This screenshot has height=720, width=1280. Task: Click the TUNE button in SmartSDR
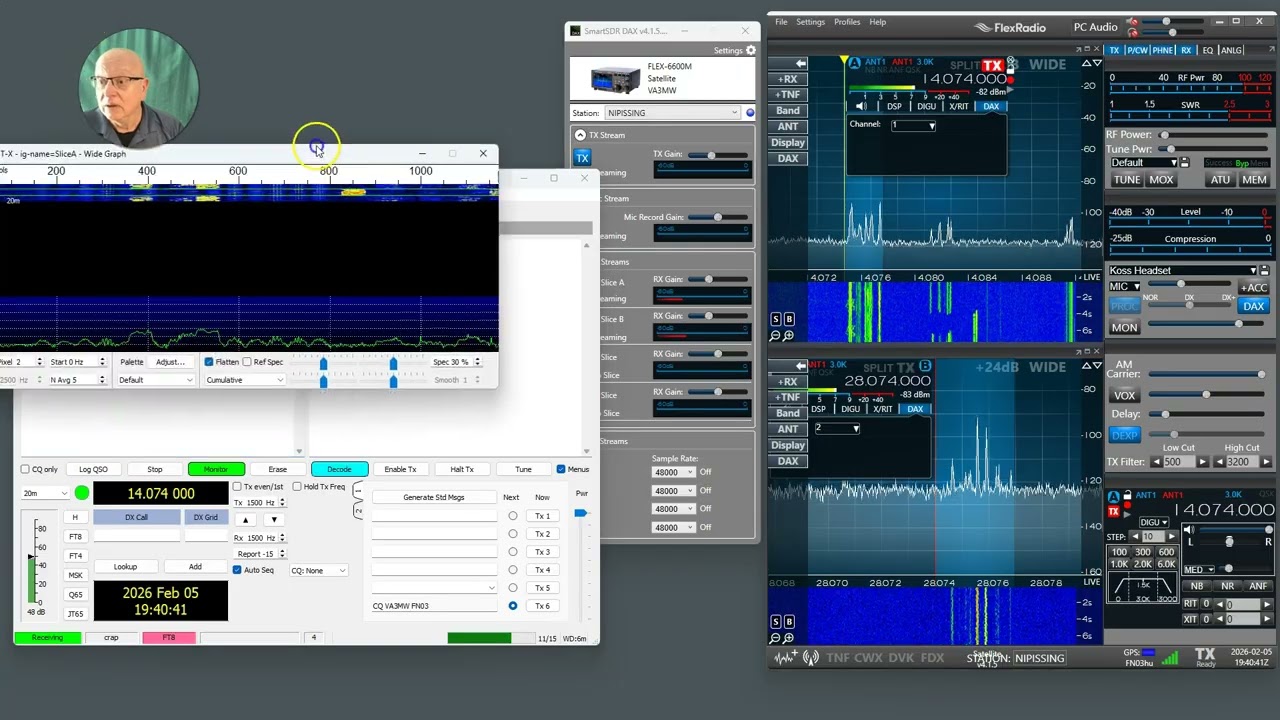[x=1126, y=180]
